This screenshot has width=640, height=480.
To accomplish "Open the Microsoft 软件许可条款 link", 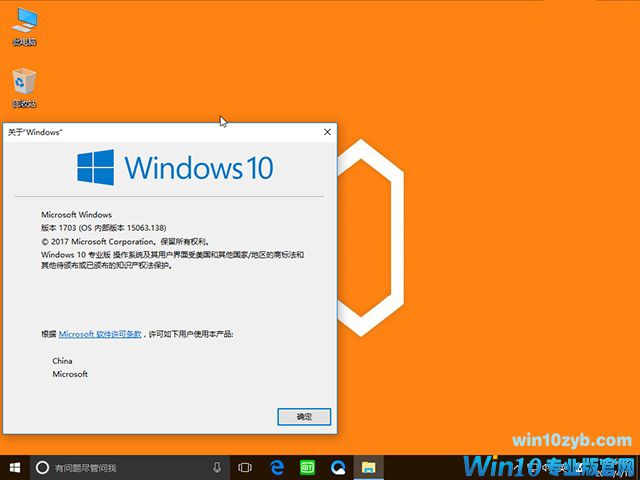I will pyautogui.click(x=100, y=334).
